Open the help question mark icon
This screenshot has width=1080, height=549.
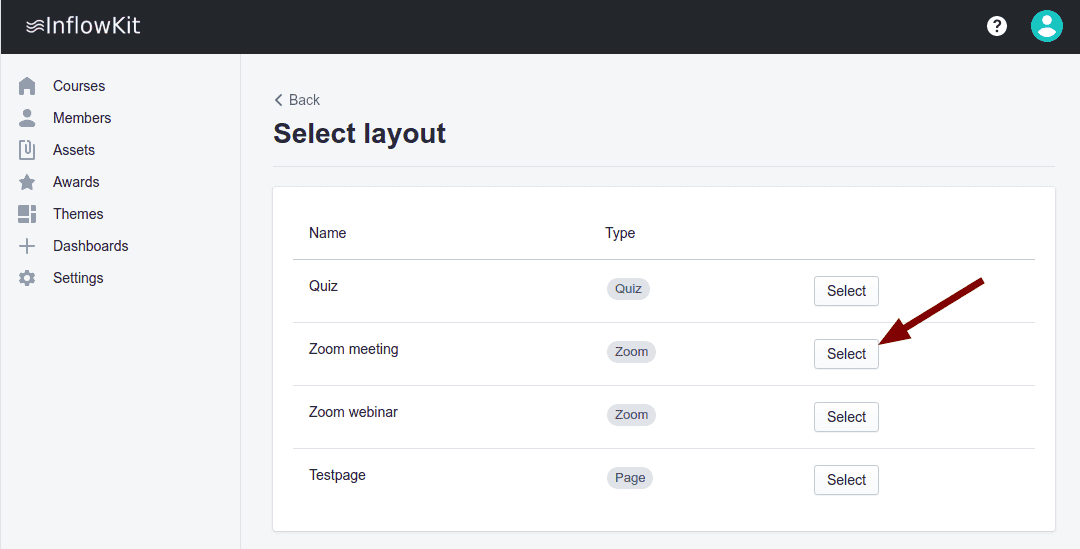[x=997, y=26]
